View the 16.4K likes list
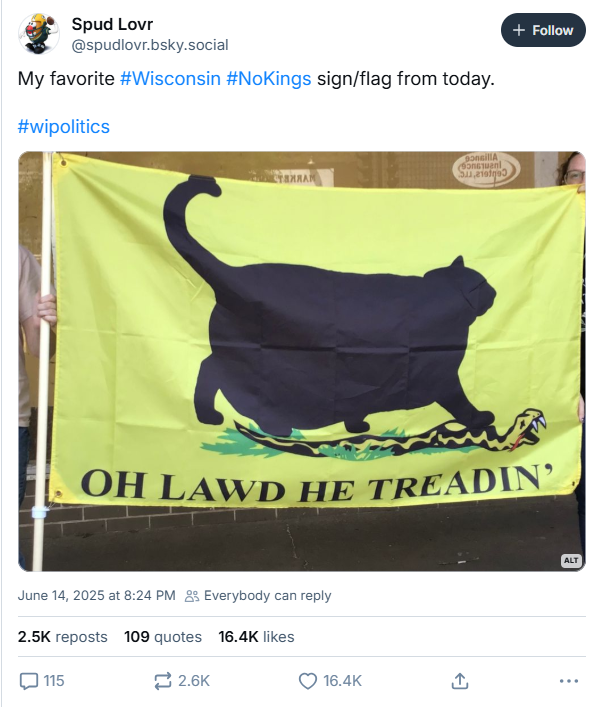The image size is (599, 707). point(256,637)
